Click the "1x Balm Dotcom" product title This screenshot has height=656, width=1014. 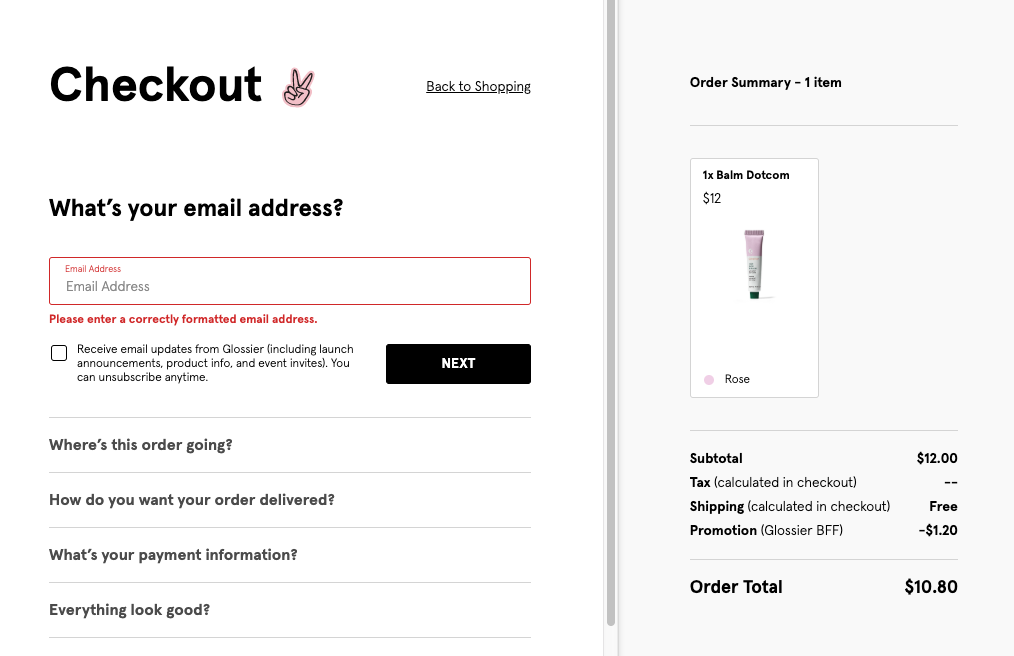(x=746, y=175)
